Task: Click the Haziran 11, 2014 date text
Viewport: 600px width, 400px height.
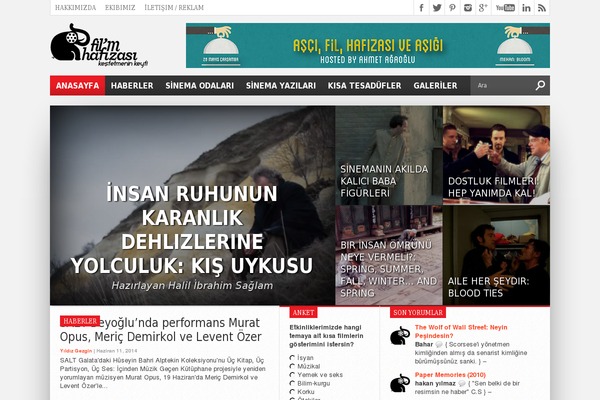Action: pyautogui.click(x=117, y=351)
